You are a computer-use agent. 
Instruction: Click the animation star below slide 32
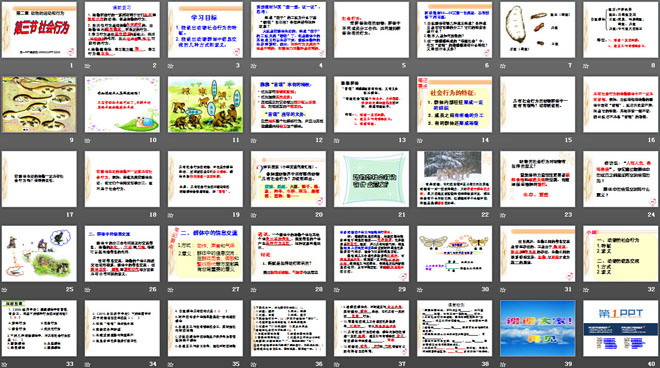(586, 290)
